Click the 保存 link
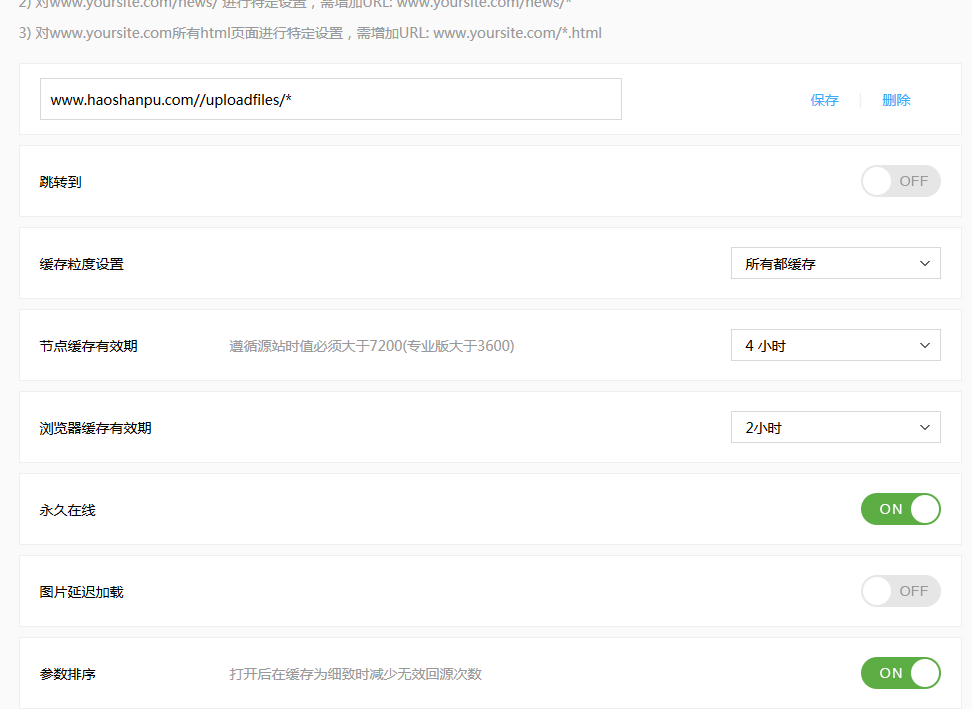Image resolution: width=972 pixels, height=709 pixels. 824,100
